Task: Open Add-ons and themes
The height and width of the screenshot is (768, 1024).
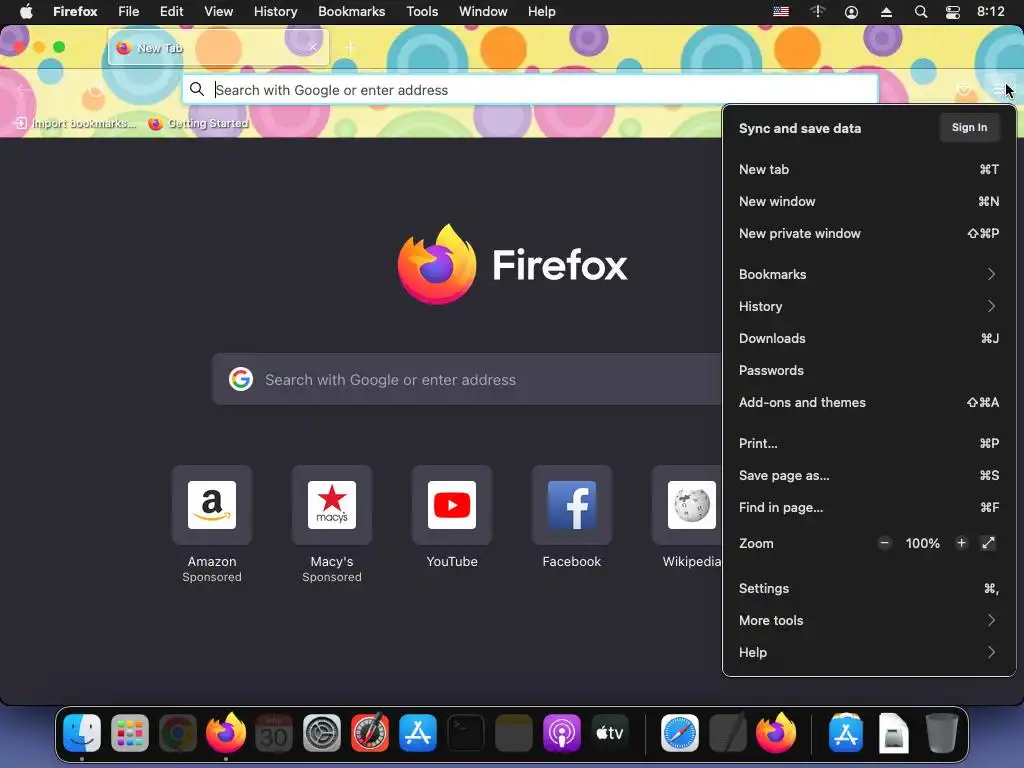Action: tap(869, 402)
